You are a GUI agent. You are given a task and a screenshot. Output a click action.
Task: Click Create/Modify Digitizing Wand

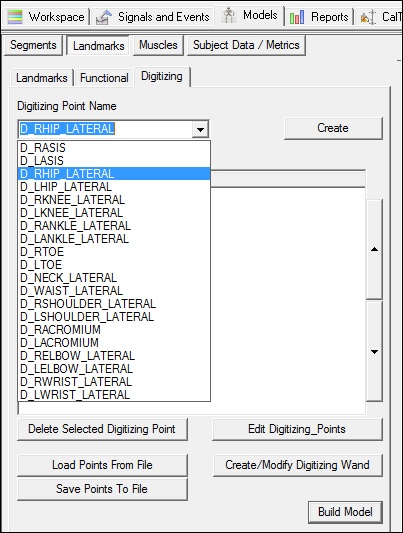pyautogui.click(x=297, y=465)
